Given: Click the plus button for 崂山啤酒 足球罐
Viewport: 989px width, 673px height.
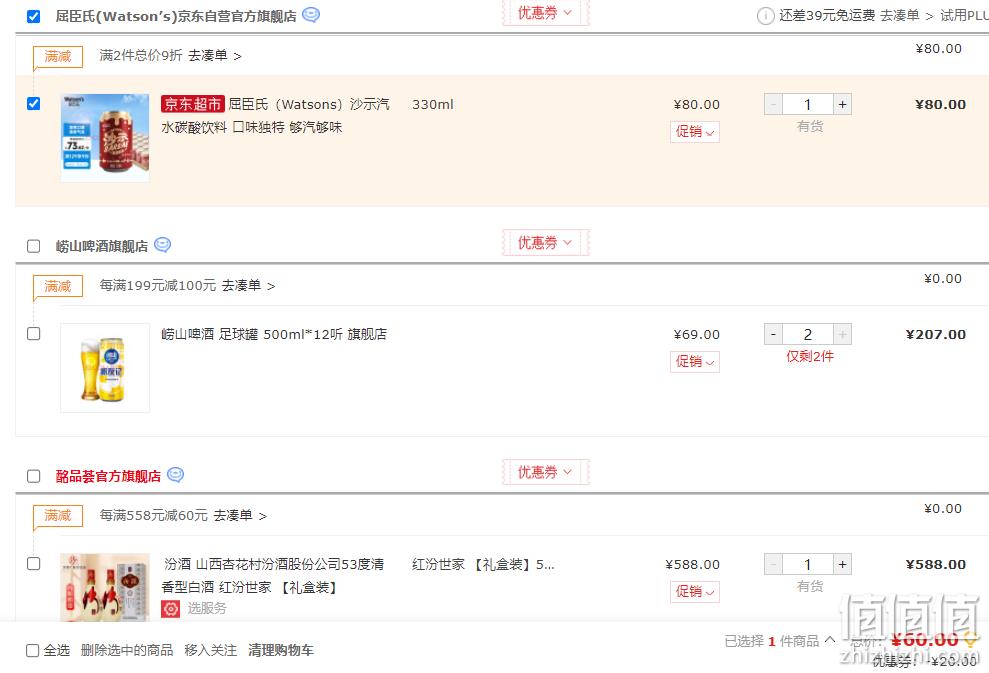Looking at the screenshot, I should point(842,334).
